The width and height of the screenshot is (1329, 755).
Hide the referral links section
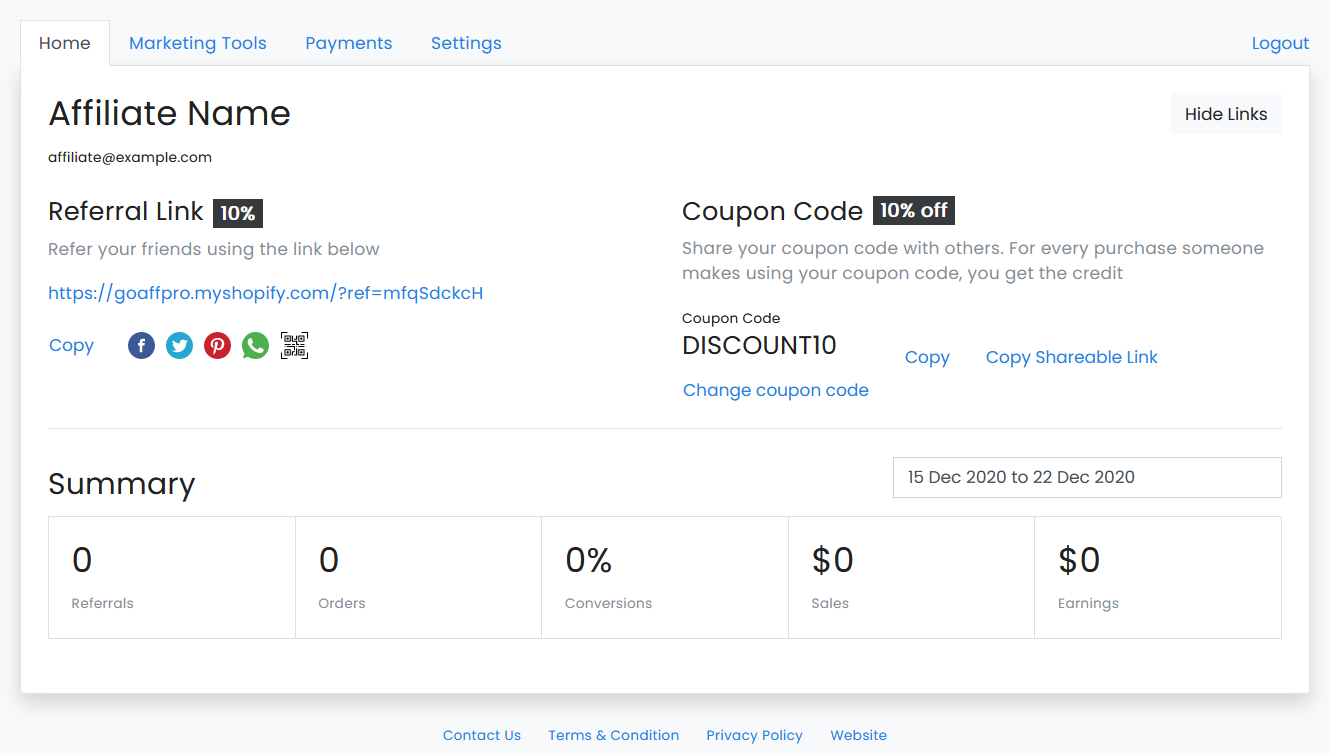tap(1226, 113)
